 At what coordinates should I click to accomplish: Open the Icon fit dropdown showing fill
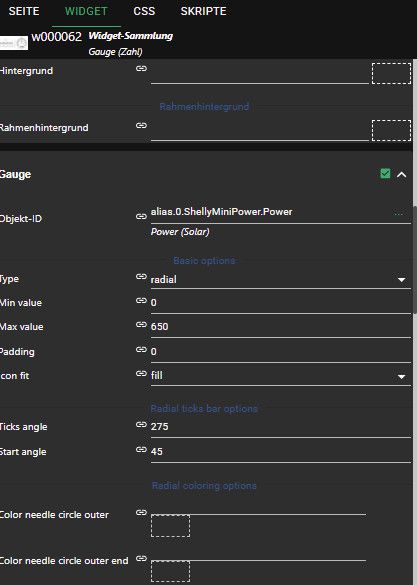click(280, 376)
